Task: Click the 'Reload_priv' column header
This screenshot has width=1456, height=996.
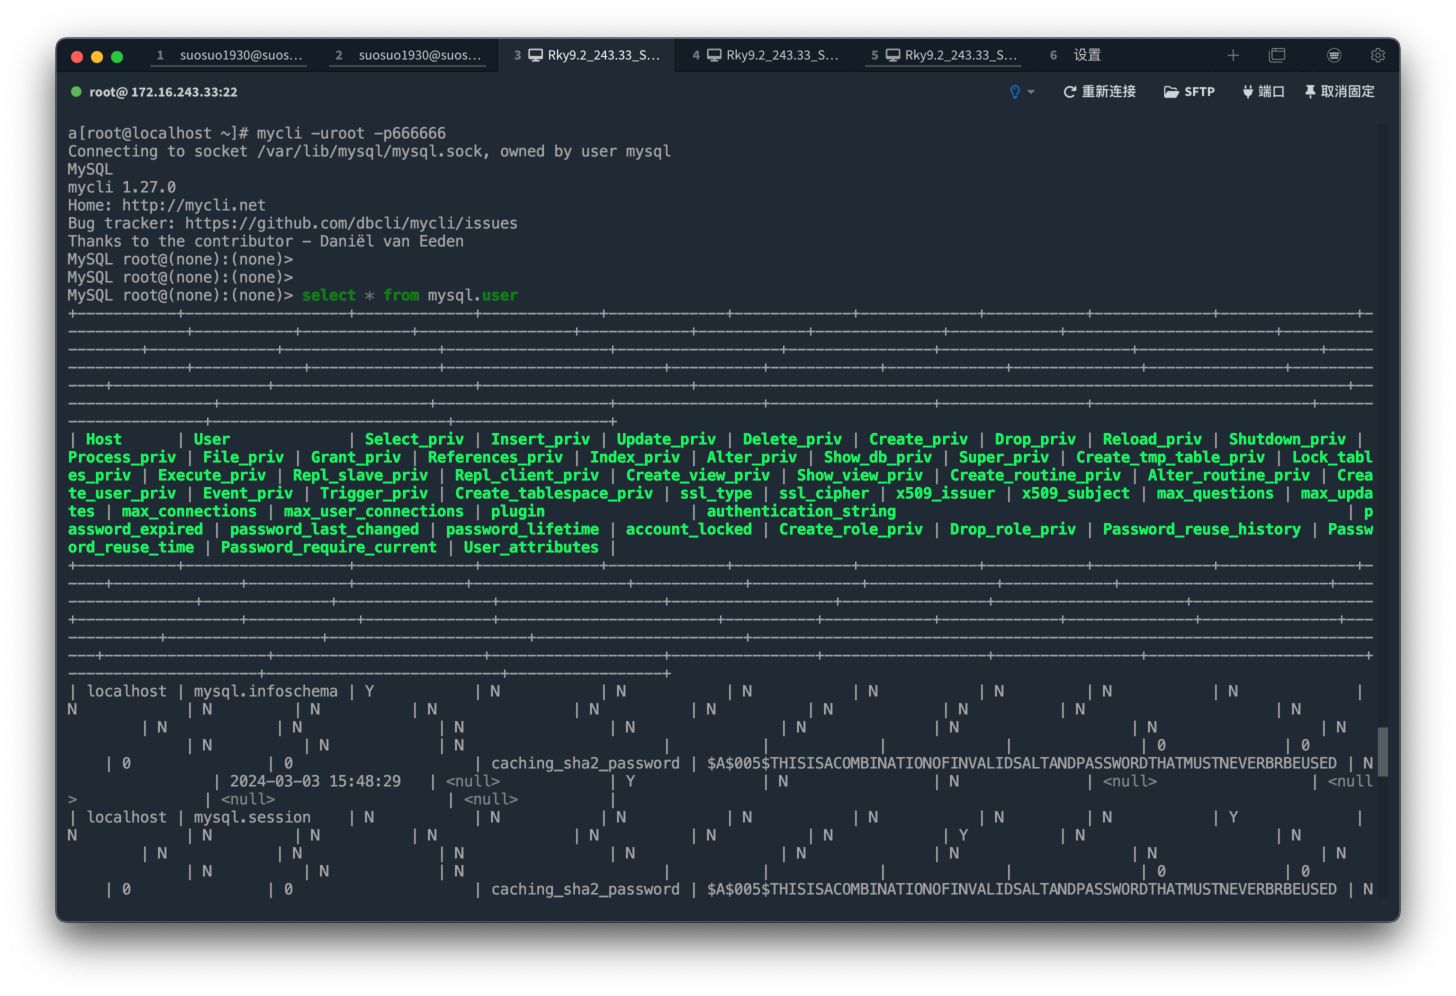Action: pyautogui.click(x=1152, y=439)
